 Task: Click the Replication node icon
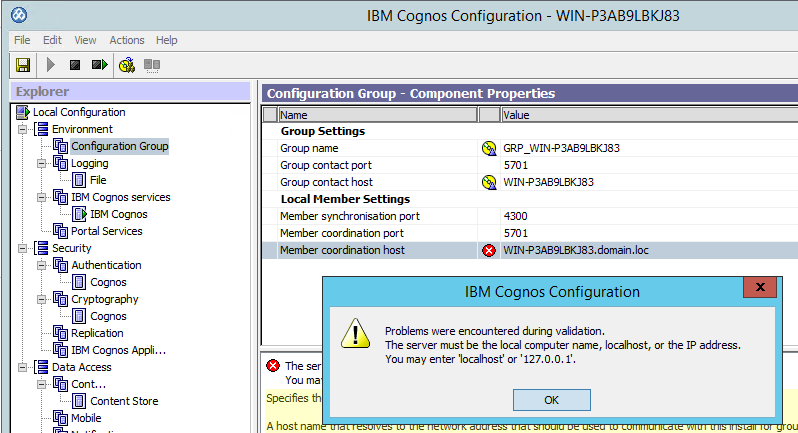(61, 333)
